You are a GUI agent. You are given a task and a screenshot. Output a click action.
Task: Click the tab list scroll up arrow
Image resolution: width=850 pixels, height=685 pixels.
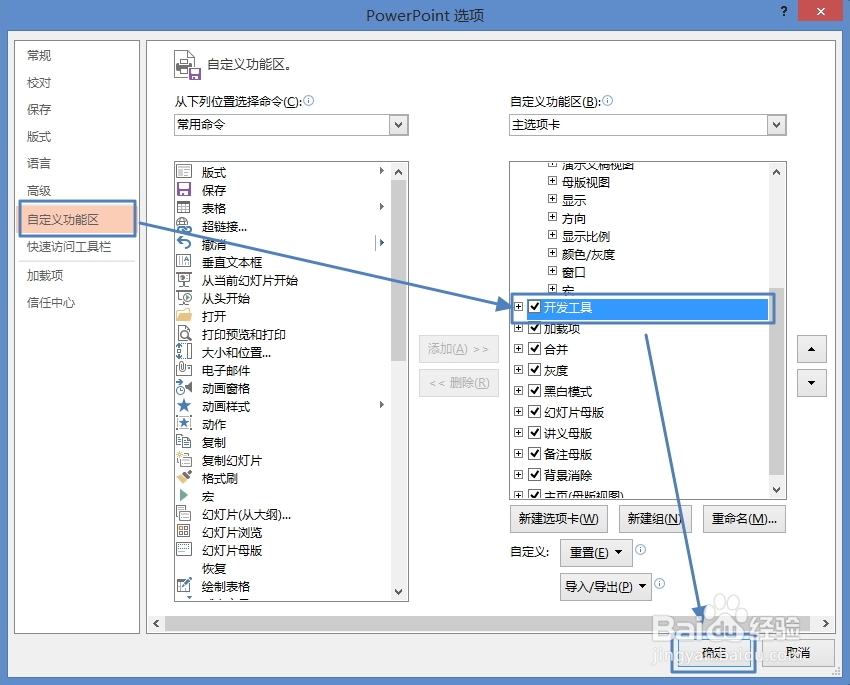point(776,172)
